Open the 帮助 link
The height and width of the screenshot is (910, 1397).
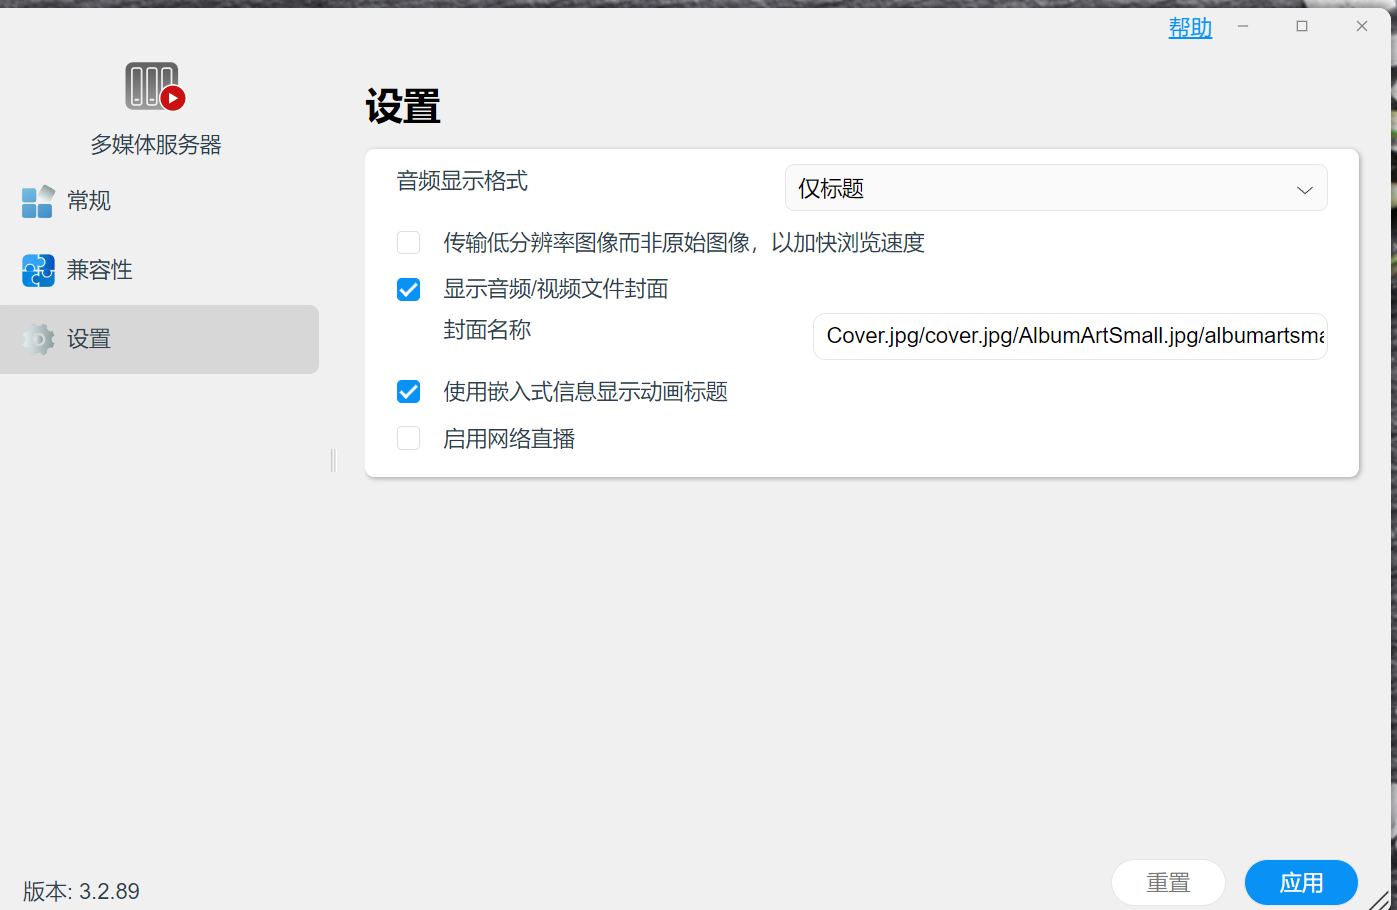click(x=1190, y=28)
